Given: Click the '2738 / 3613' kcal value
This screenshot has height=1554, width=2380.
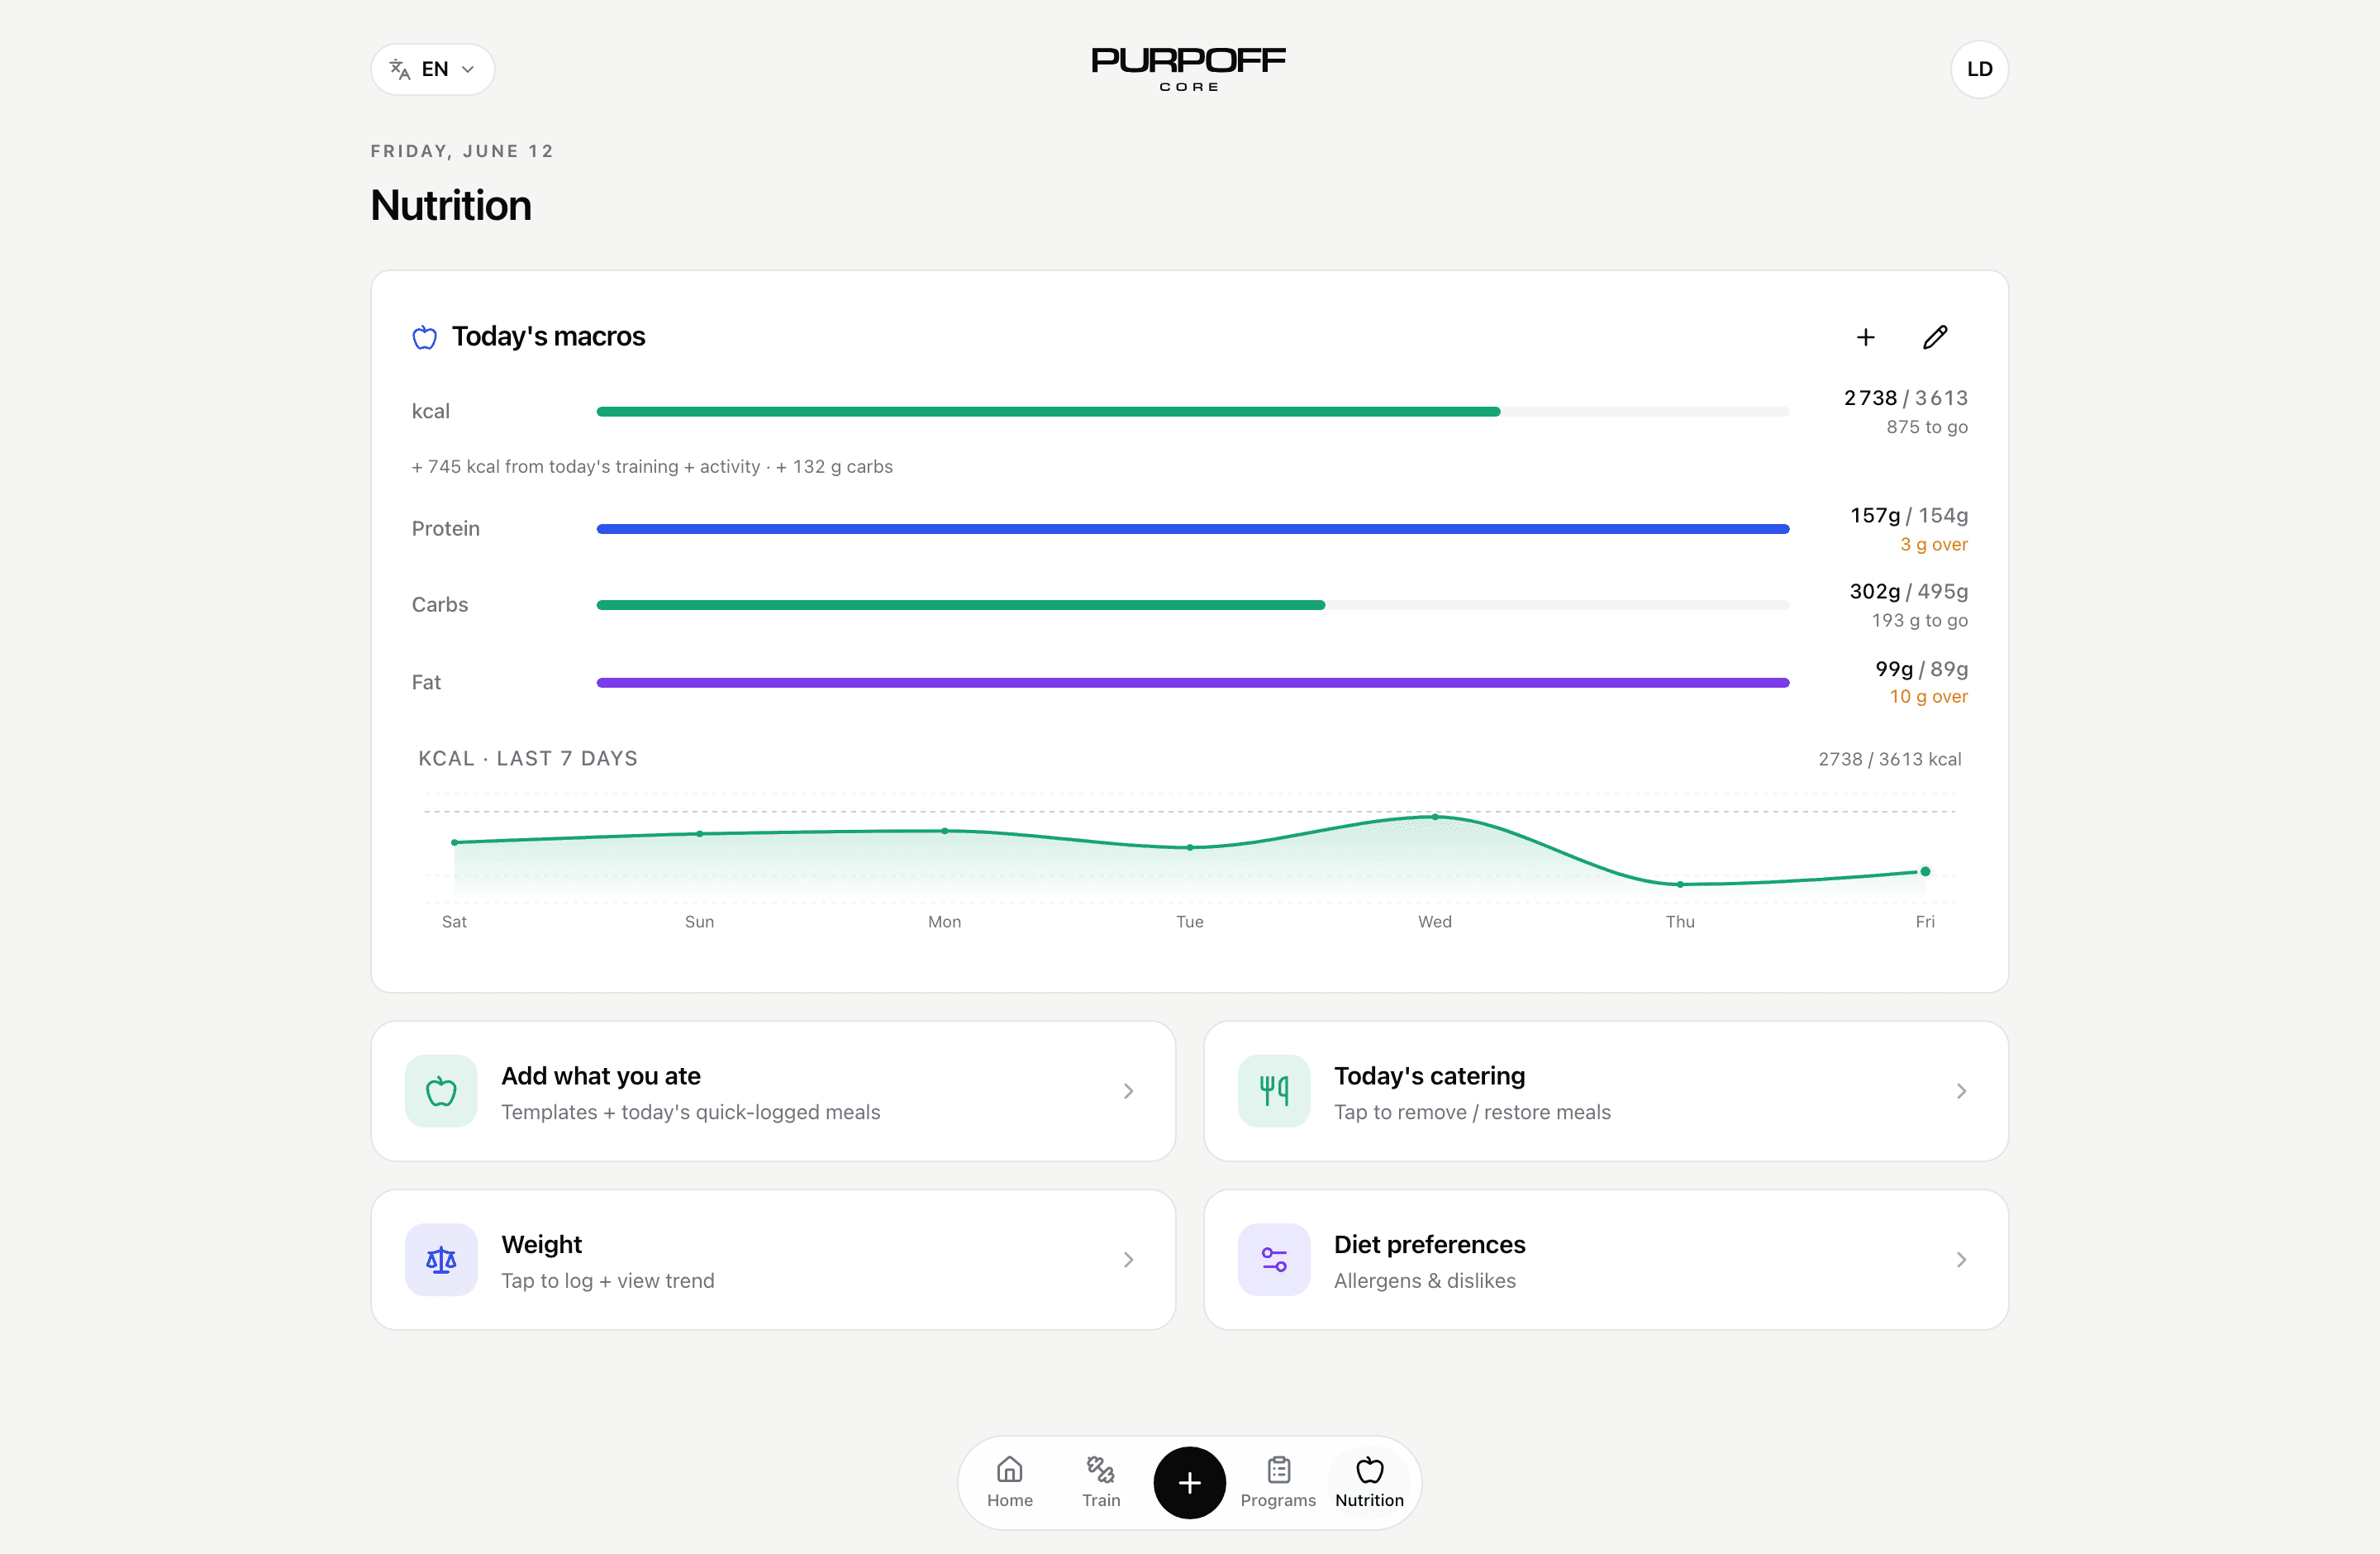Looking at the screenshot, I should [1905, 398].
